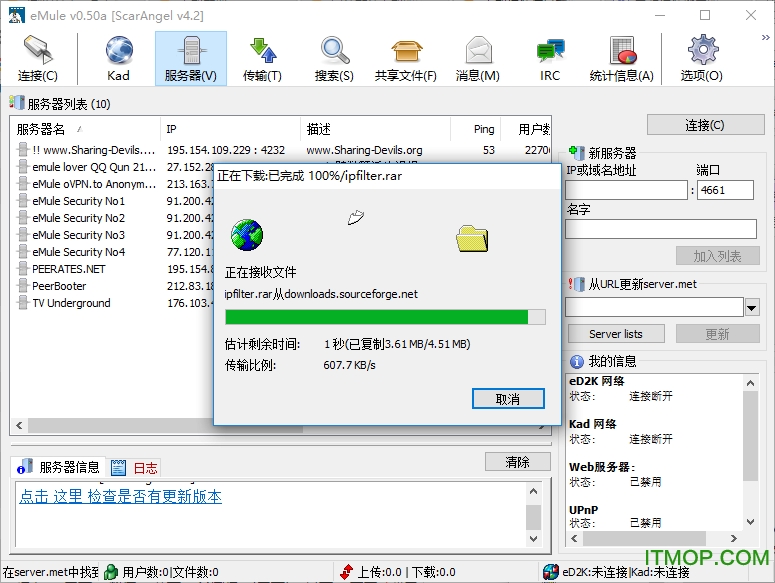Click the Clear log button
The image size is (775, 583).
click(x=517, y=462)
